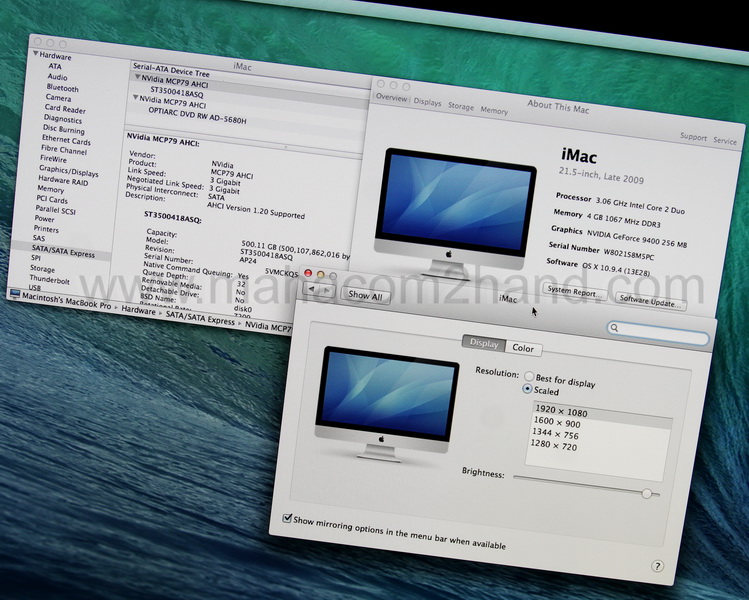Select Printers in hardware sidebar
The image size is (749, 600).
coord(46,229)
